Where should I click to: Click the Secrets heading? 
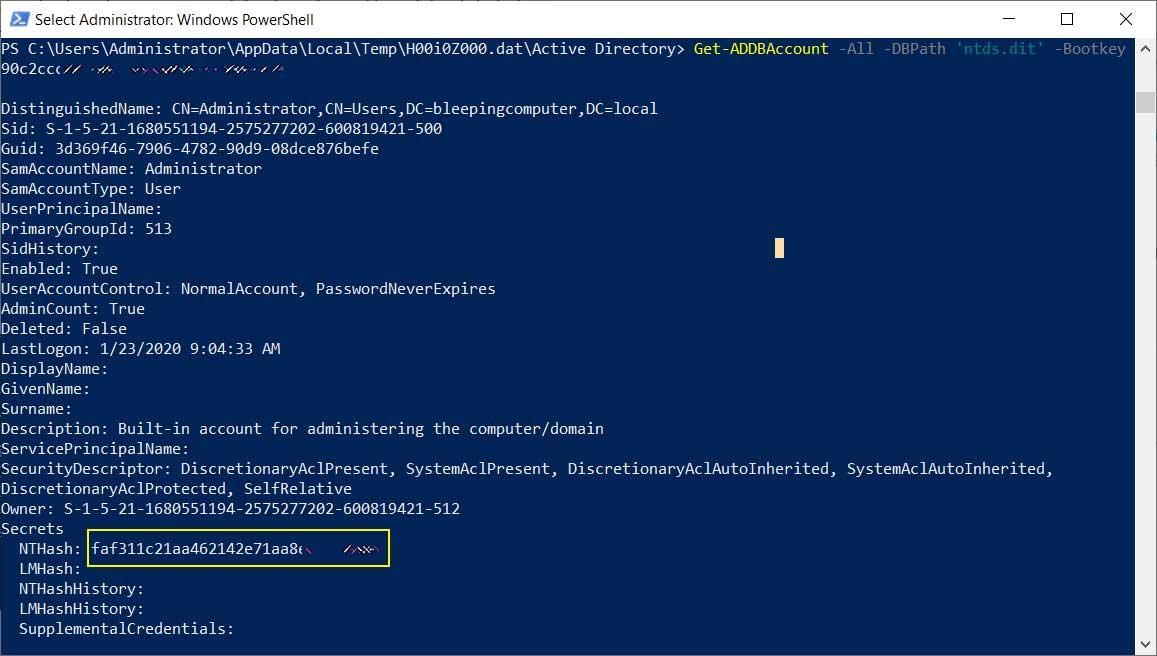point(32,528)
